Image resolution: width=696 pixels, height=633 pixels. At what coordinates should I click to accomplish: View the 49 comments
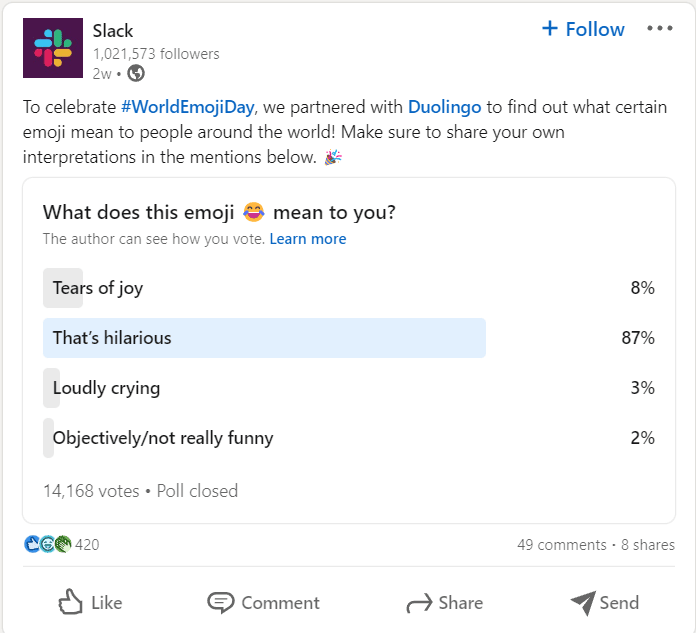click(562, 545)
